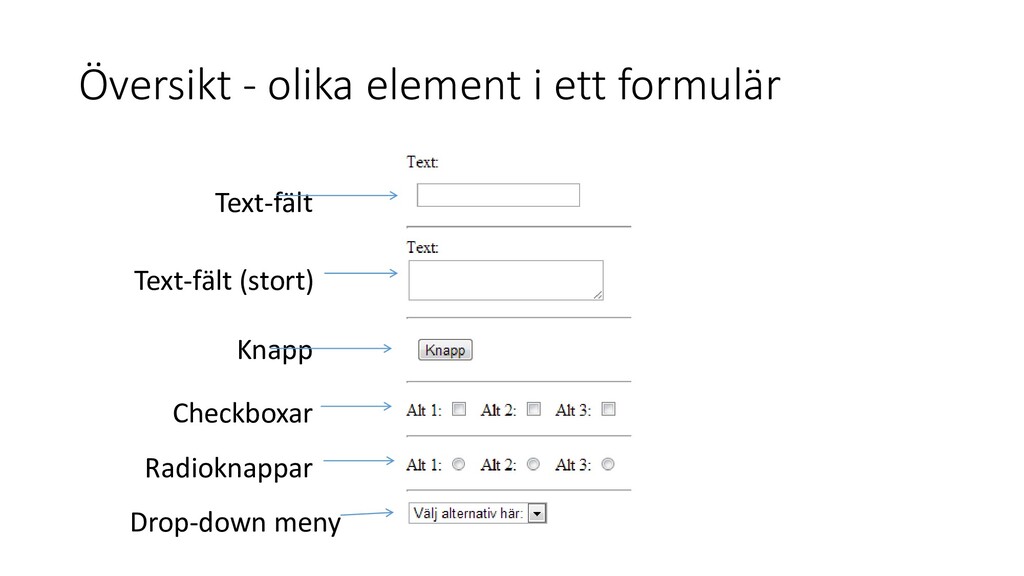
Task: Click the single-line text input field
Action: [x=498, y=195]
